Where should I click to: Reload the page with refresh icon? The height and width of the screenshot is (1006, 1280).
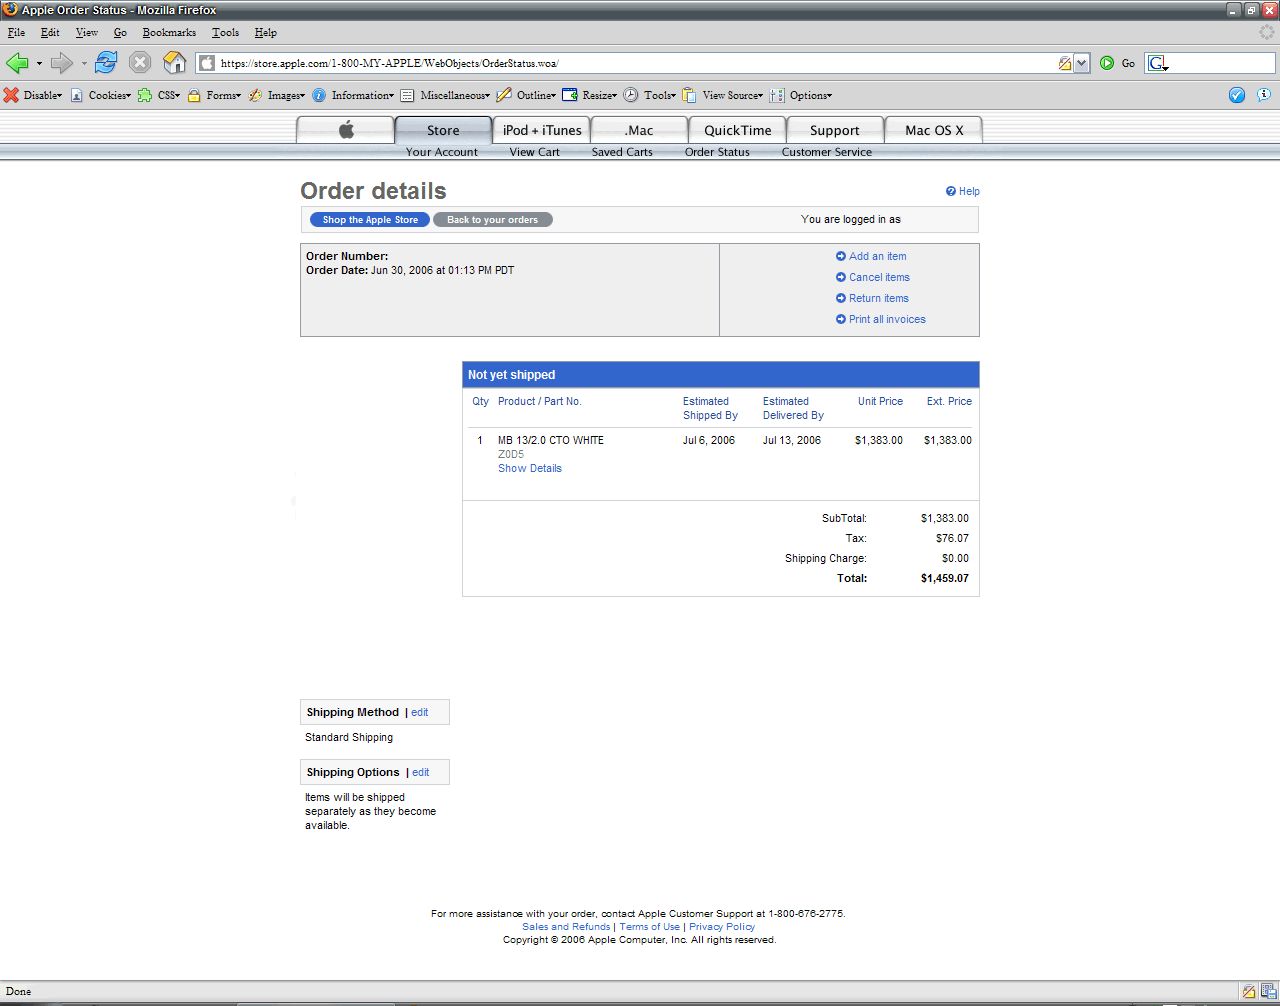click(x=106, y=62)
